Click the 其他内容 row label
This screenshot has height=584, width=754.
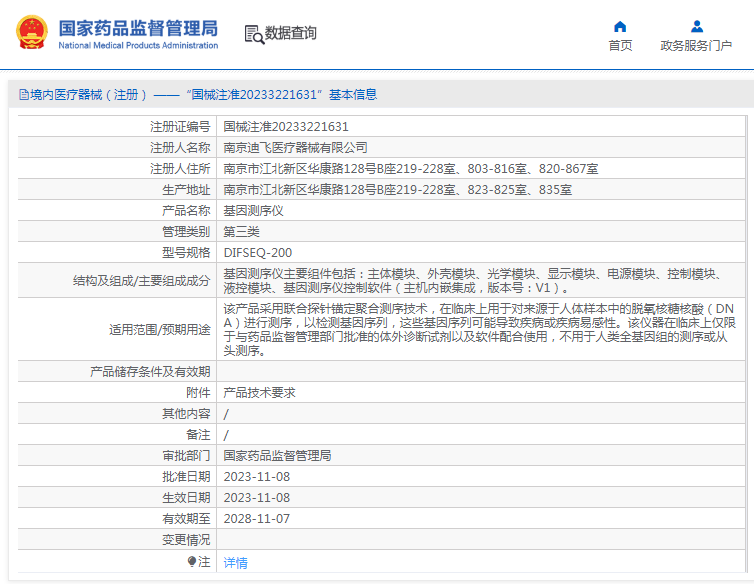pos(186,414)
